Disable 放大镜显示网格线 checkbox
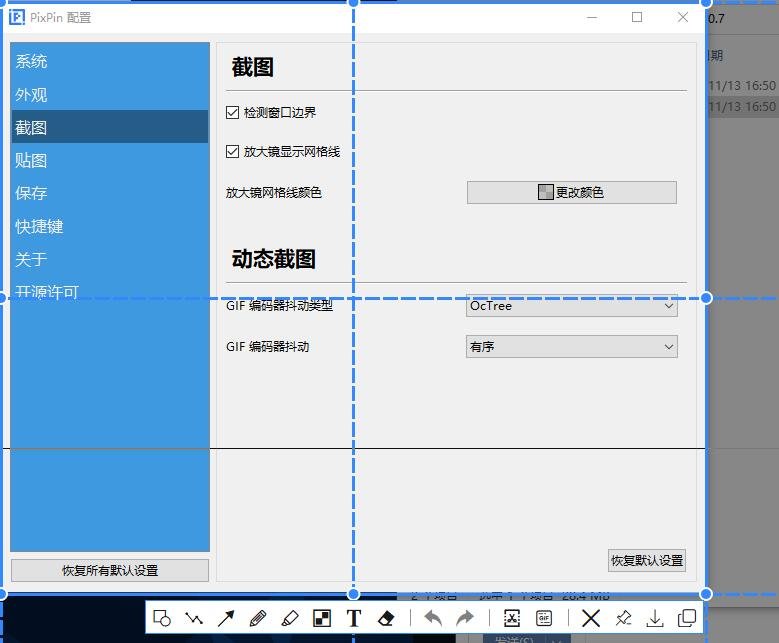Viewport: 779px width, 643px height. point(233,152)
